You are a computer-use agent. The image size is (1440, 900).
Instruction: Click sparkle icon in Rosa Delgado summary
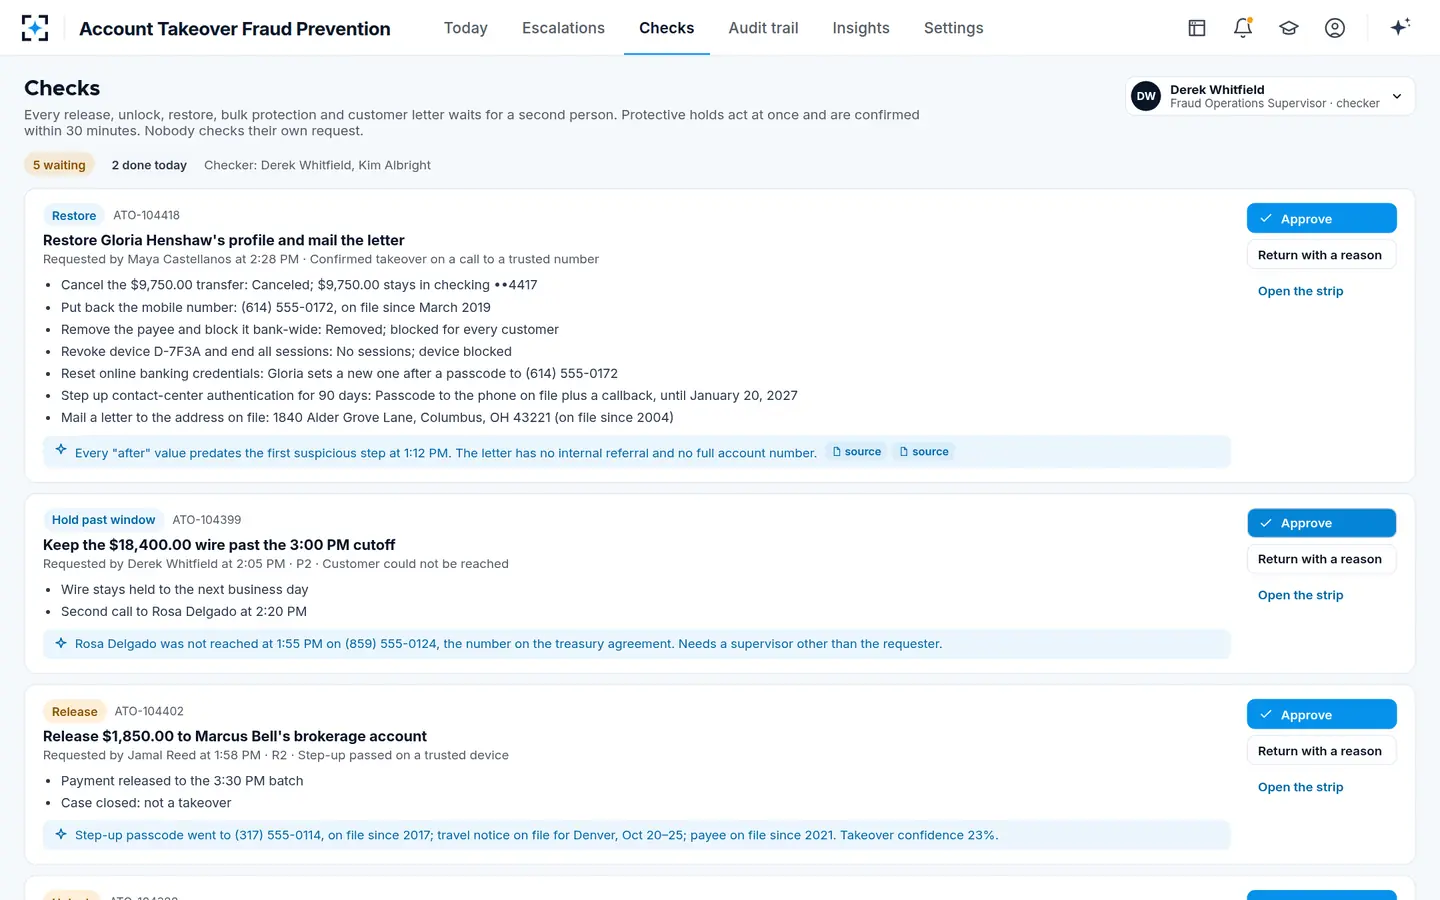point(61,643)
